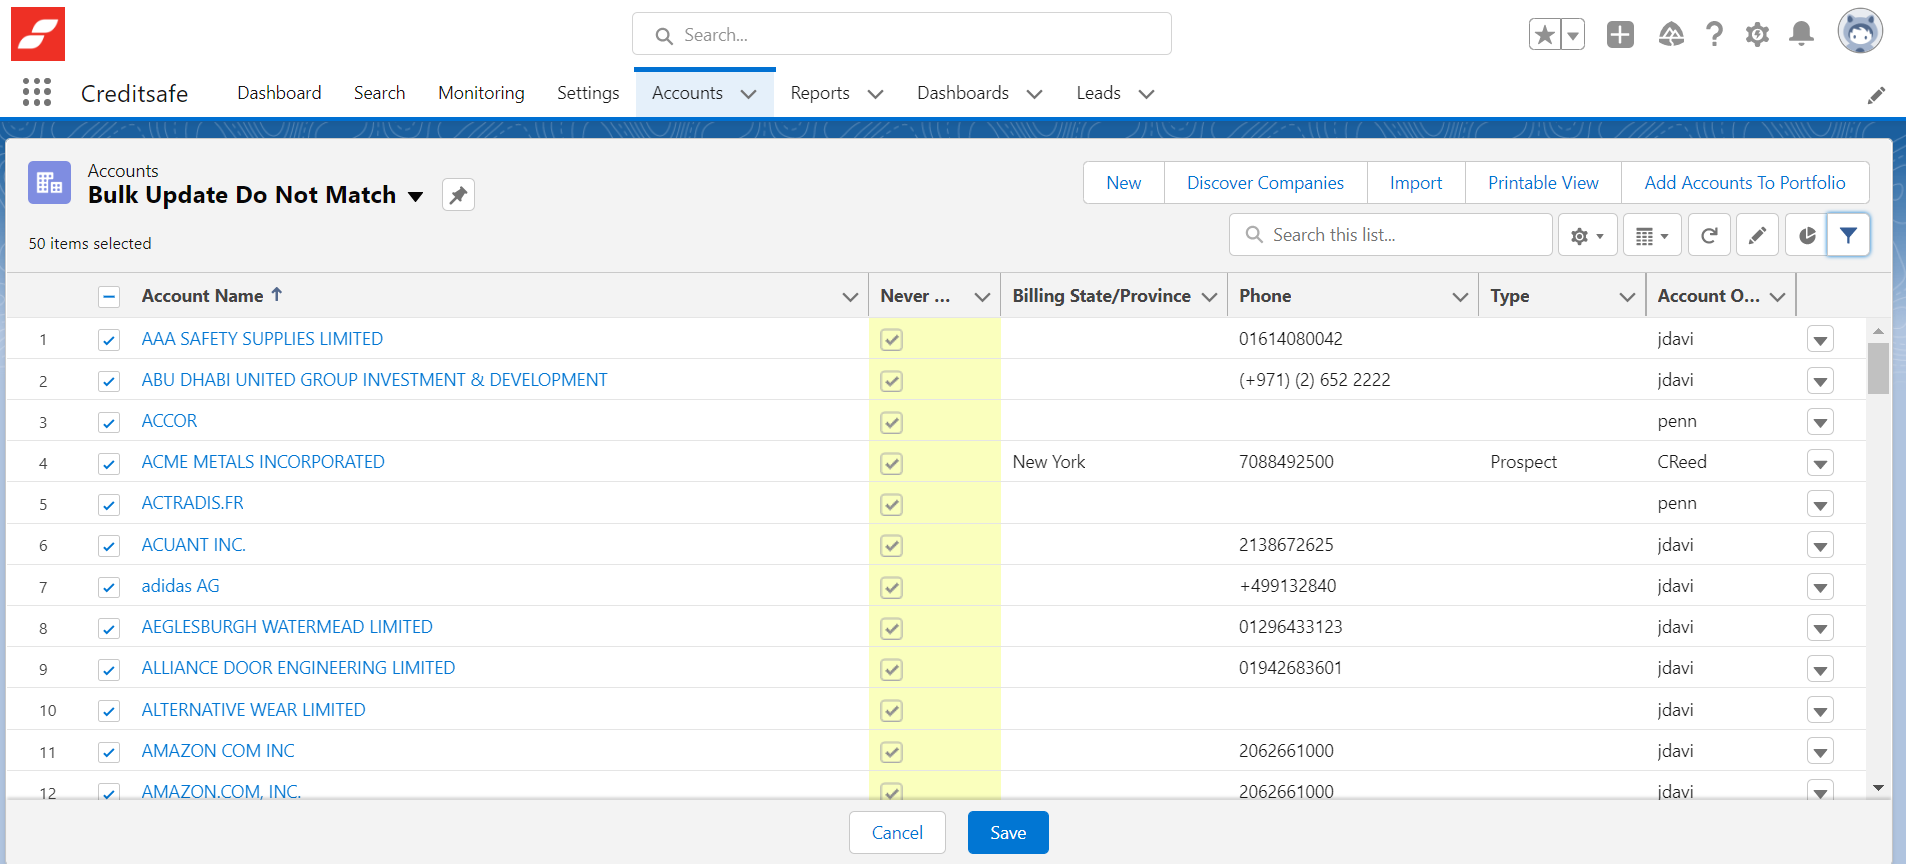Open the Favorites list dropdown arrow
1906x864 pixels.
(x=1573, y=35)
